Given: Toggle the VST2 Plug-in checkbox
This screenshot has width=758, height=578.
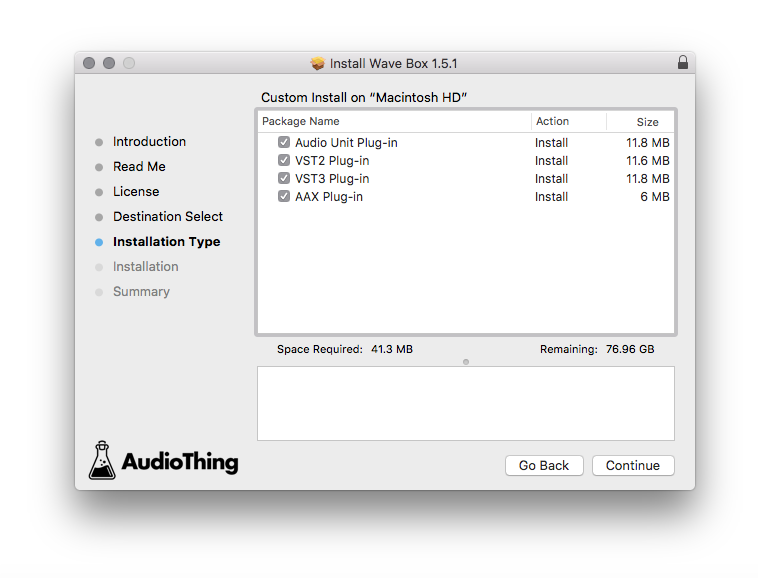Looking at the screenshot, I should (284, 161).
